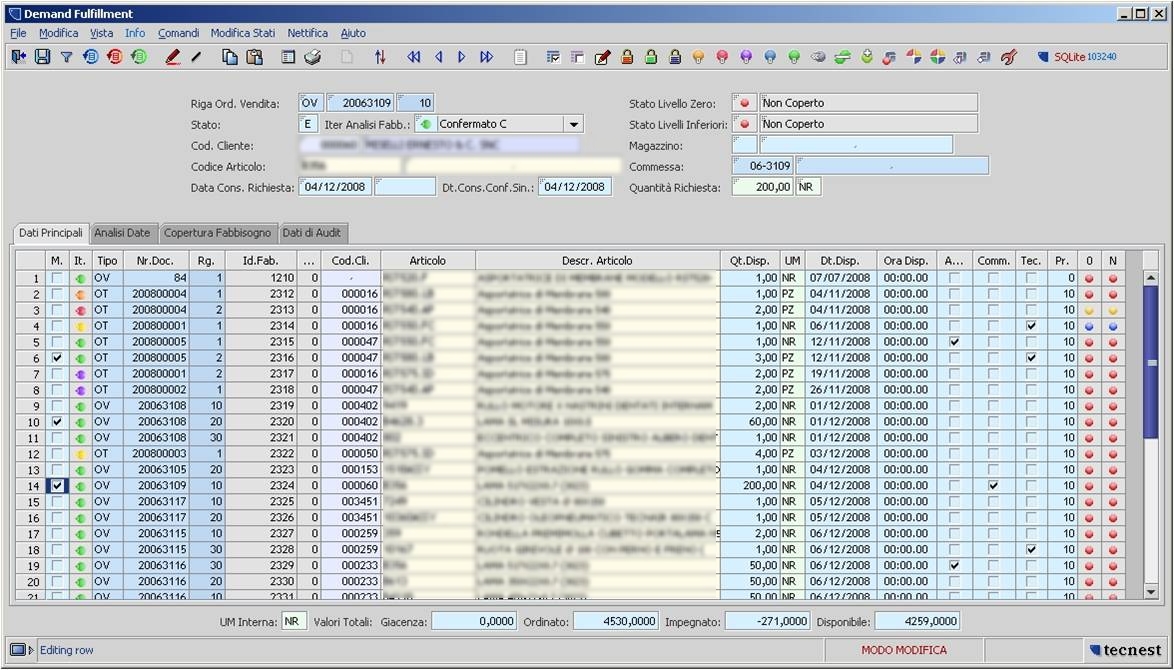This screenshot has width=1174, height=670.
Task: Click scrollbar down arrow of table
Action: point(1151,592)
